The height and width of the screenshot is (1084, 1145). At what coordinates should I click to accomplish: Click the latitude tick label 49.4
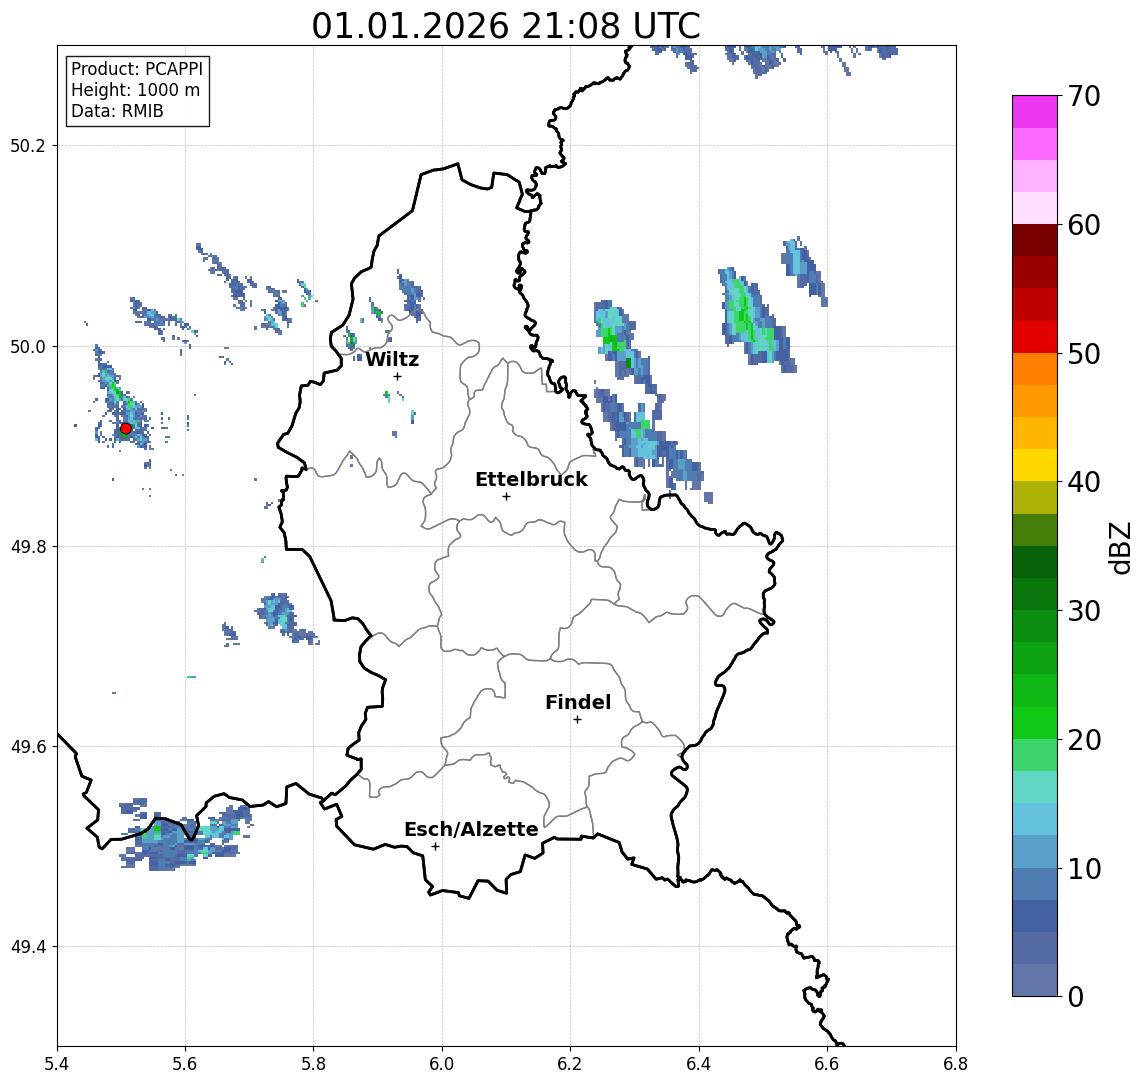coord(28,947)
